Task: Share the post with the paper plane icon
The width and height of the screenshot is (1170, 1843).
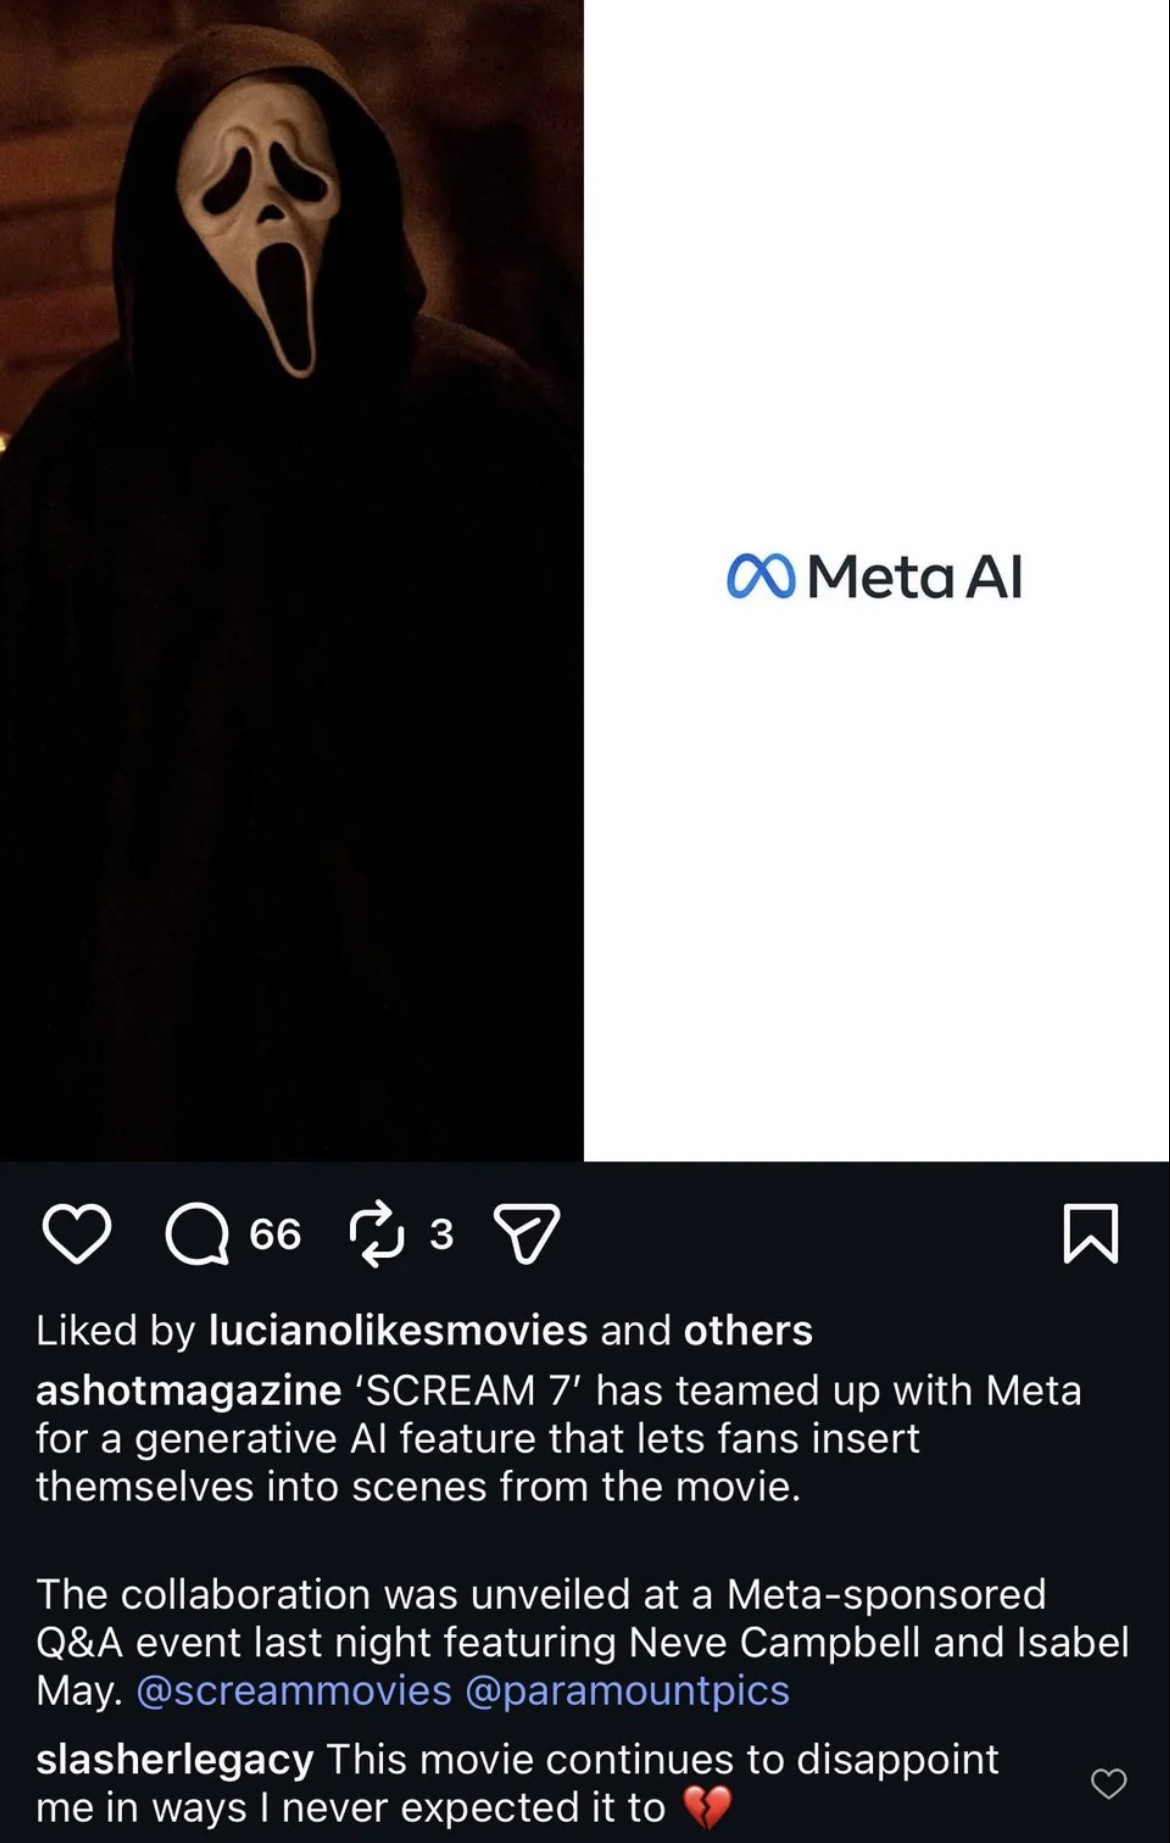Action: click(527, 1234)
